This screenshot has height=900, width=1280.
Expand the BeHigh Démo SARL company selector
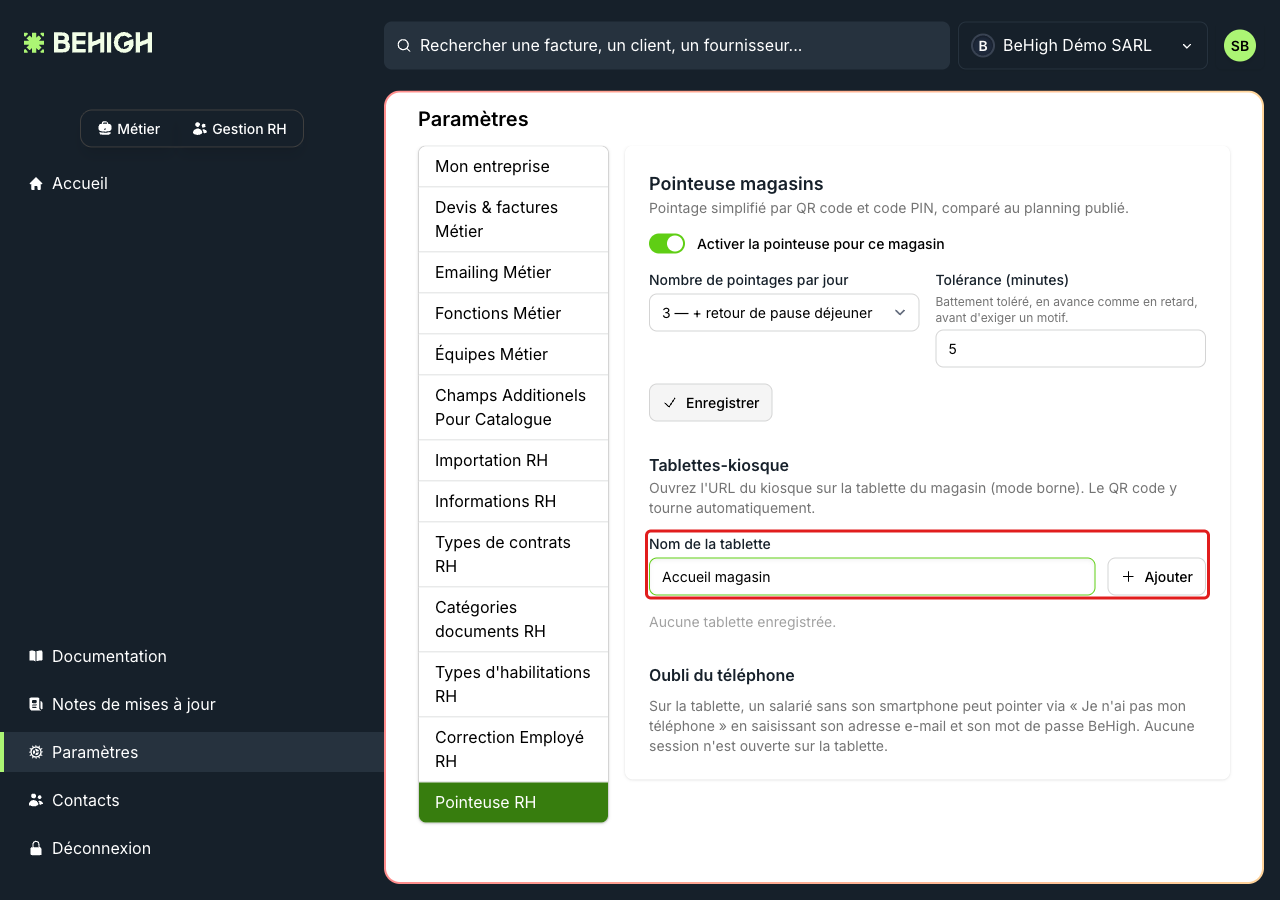pos(1083,46)
